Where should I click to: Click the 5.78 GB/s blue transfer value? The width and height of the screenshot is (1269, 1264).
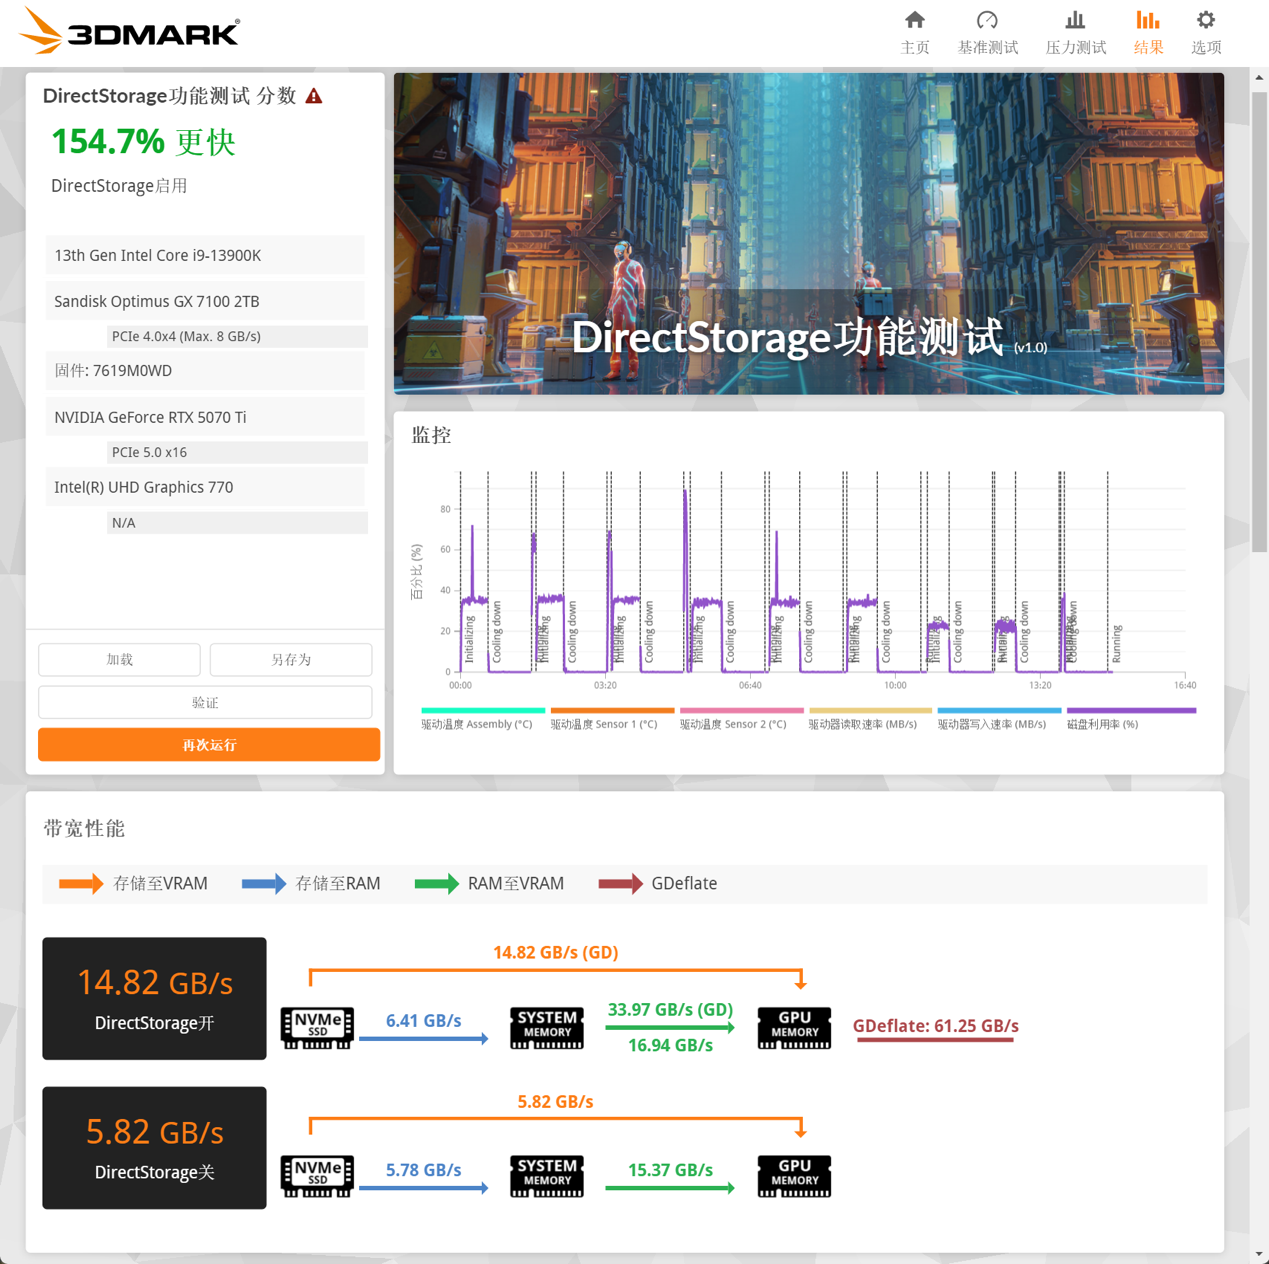tap(424, 1170)
